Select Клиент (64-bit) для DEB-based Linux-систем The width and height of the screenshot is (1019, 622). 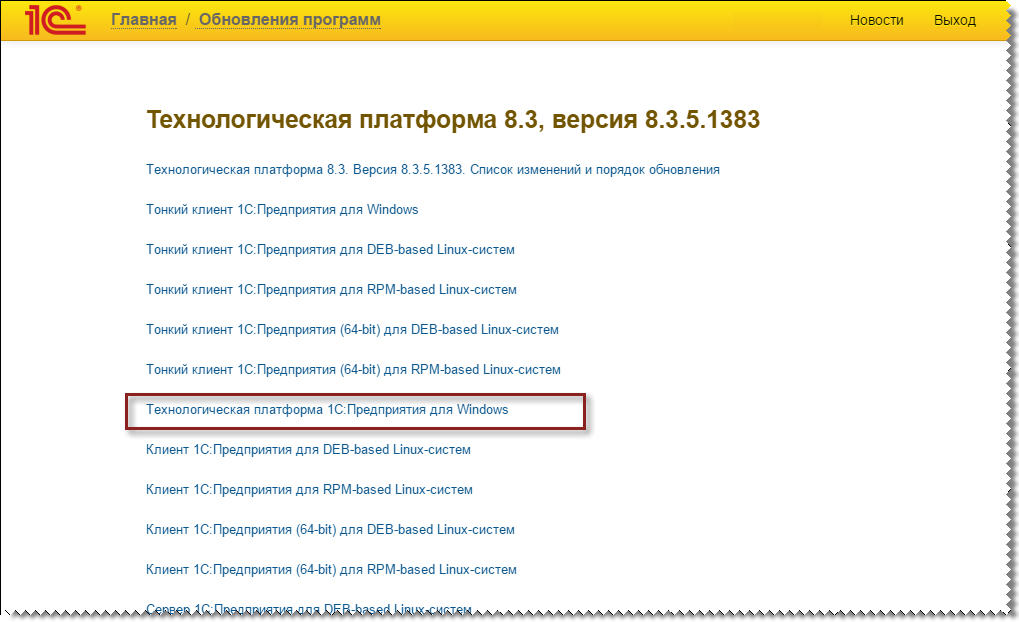[x=330, y=529]
